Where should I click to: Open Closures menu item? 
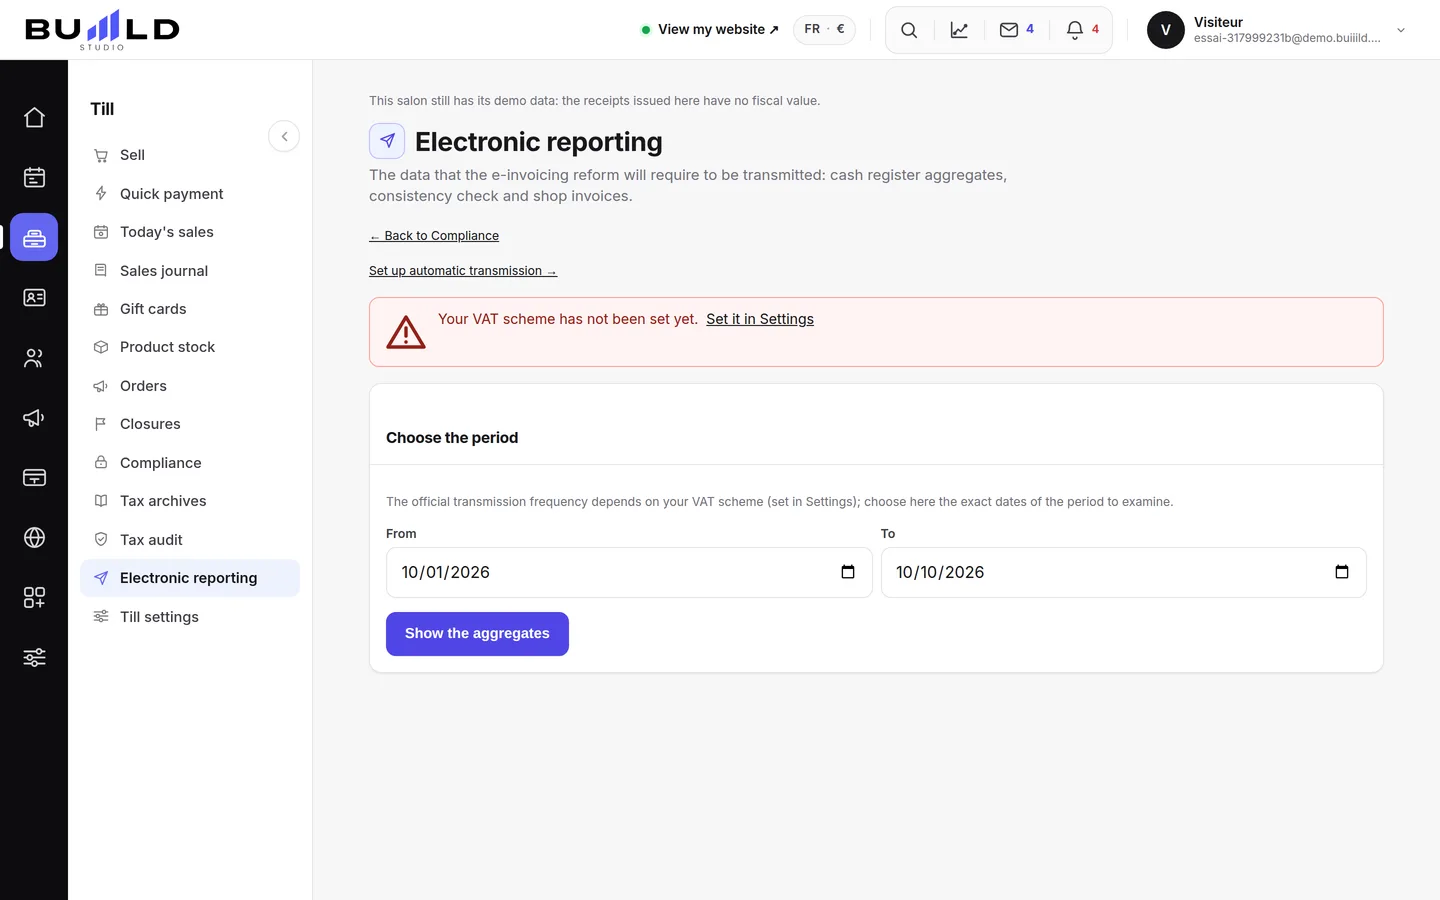coord(190,424)
